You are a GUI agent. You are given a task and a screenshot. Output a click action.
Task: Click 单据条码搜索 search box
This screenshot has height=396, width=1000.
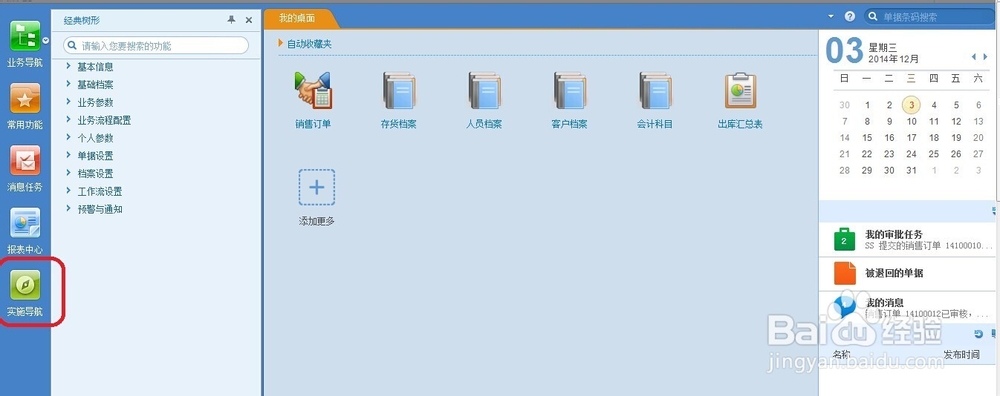coord(929,17)
